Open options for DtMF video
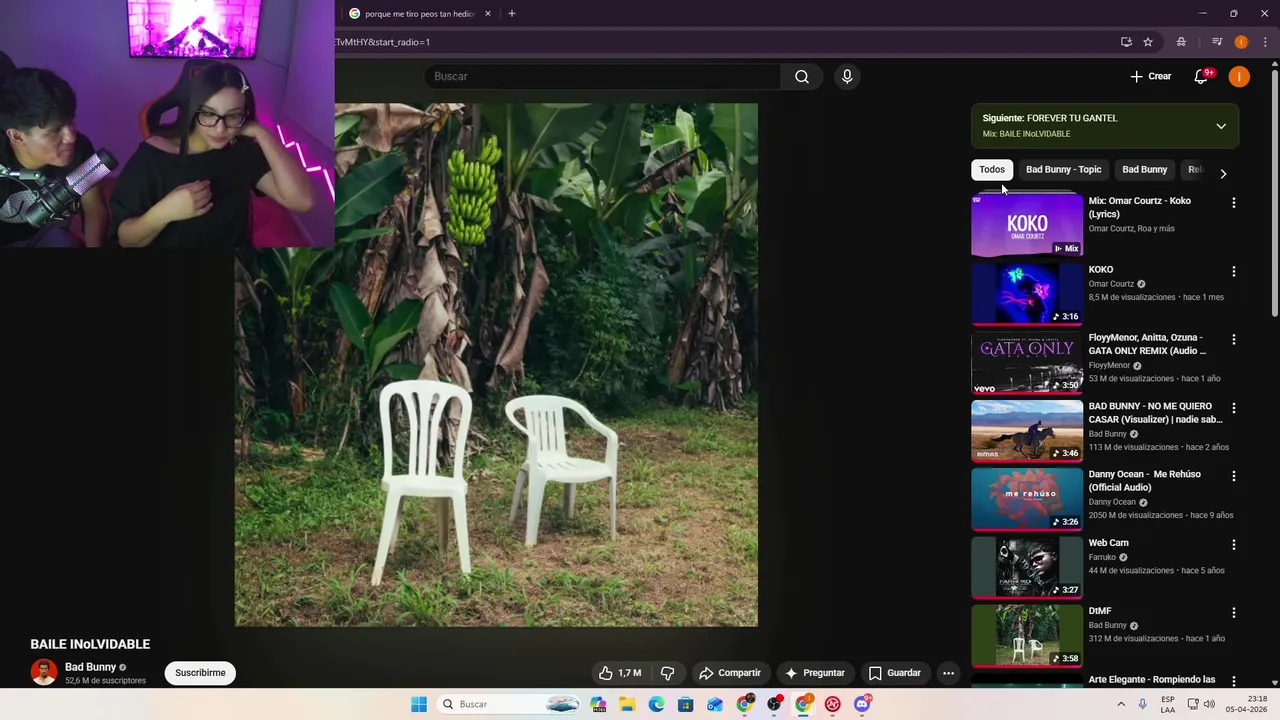Image resolution: width=1280 pixels, height=720 pixels. tap(1233, 612)
